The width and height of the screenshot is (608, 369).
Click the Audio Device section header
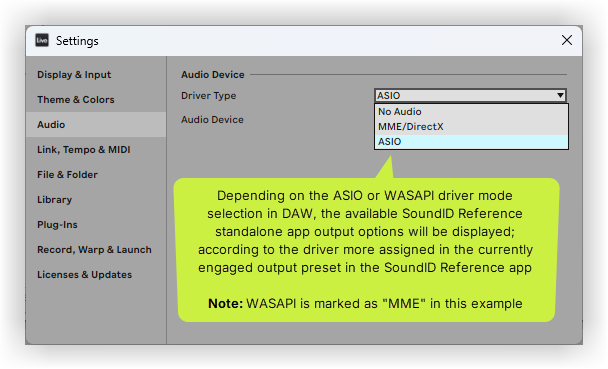click(x=212, y=74)
